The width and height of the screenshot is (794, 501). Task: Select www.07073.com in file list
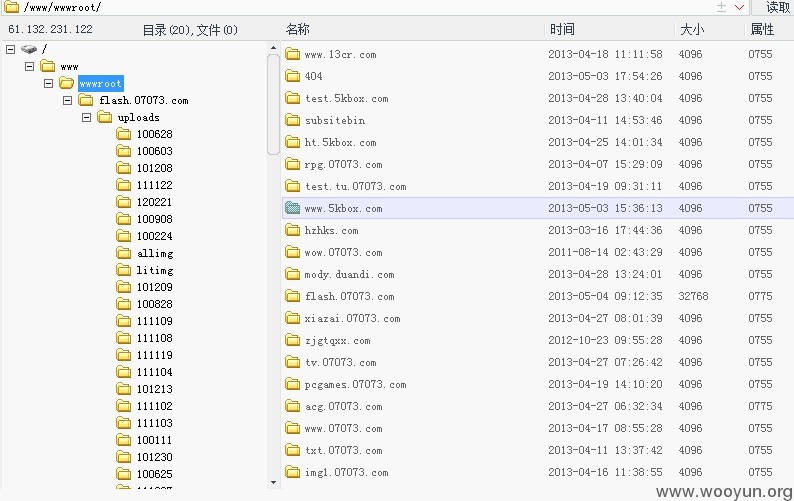[x=343, y=428]
